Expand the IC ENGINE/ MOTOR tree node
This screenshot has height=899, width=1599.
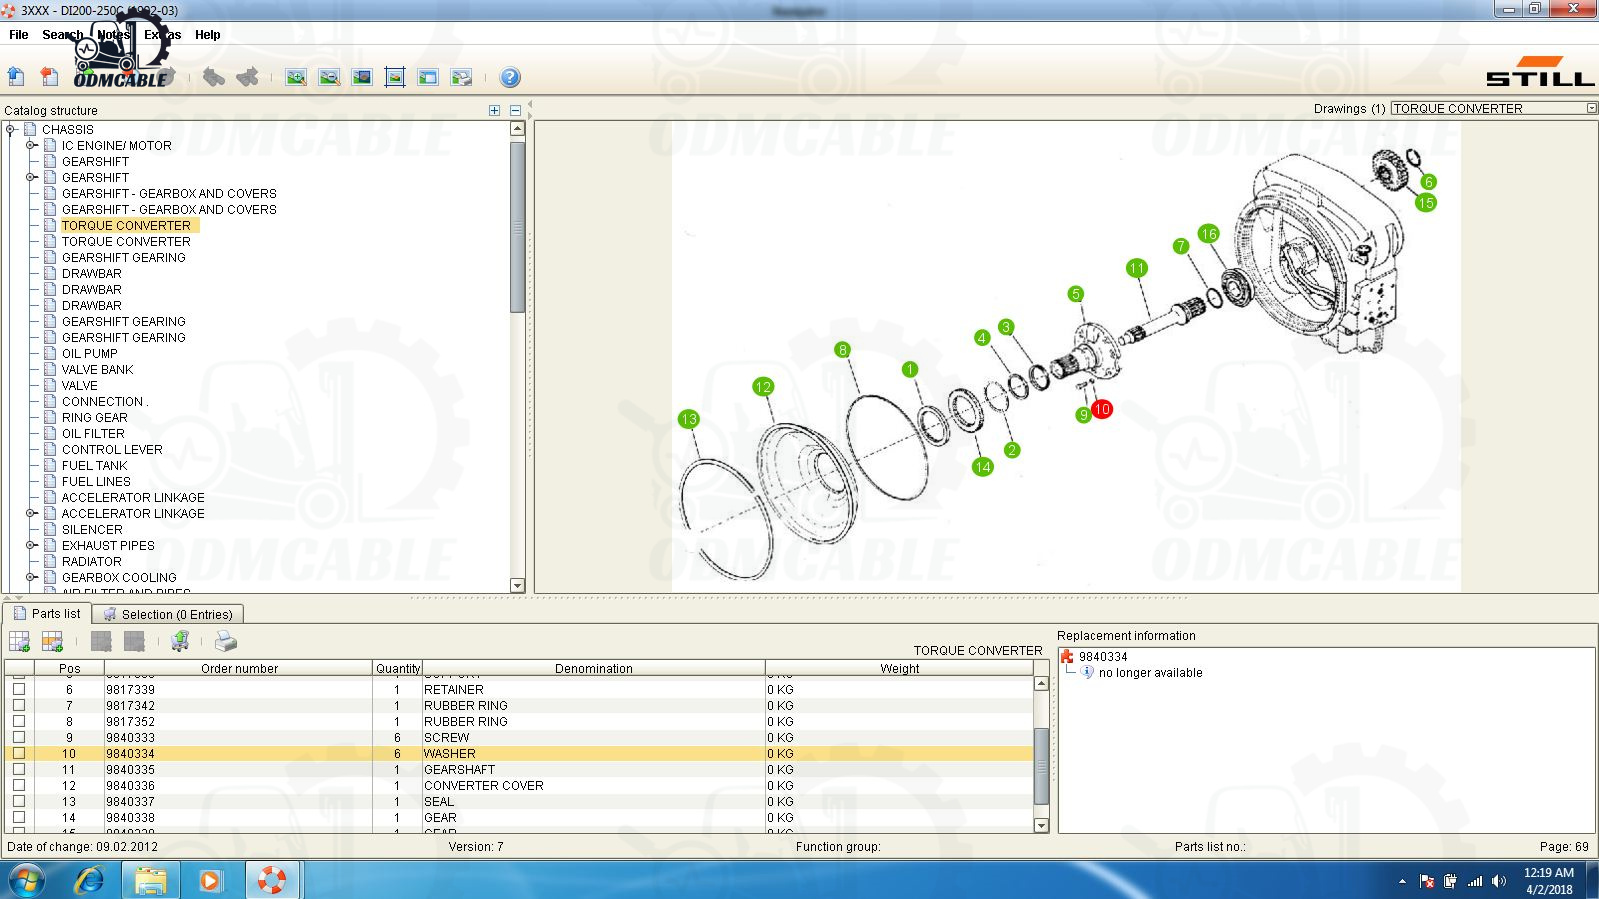31,145
